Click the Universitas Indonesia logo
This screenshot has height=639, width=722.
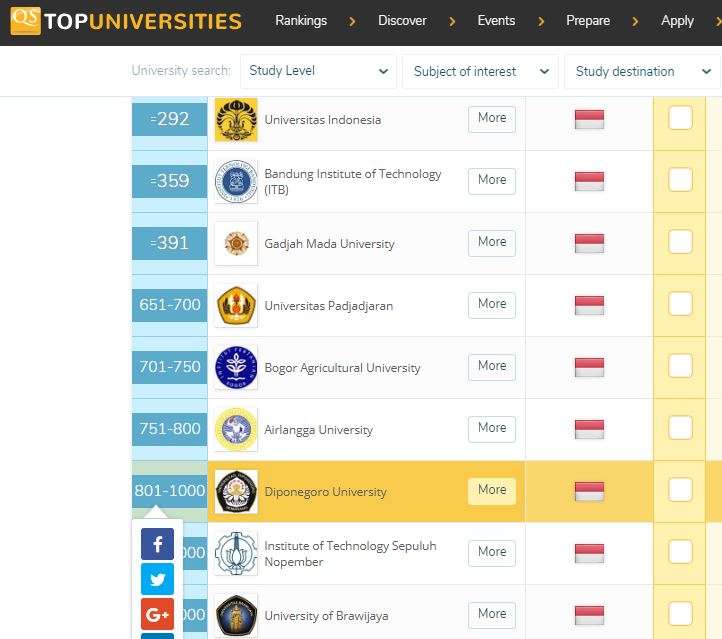pyautogui.click(x=236, y=120)
